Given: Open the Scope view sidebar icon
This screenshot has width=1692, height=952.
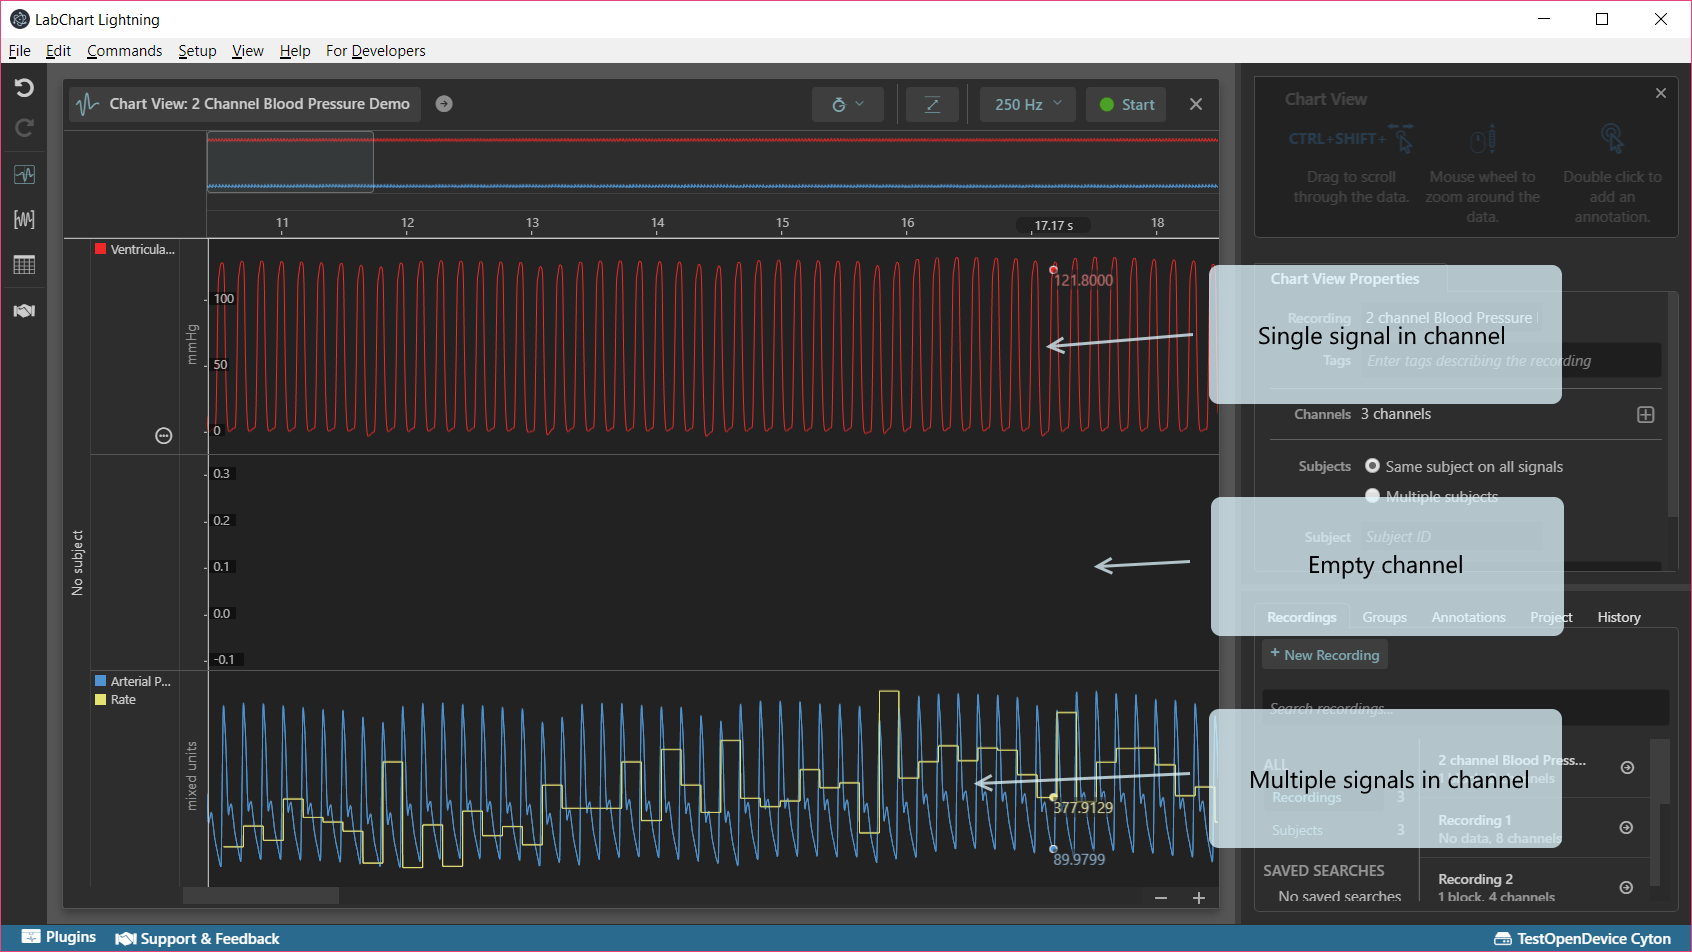Looking at the screenshot, I should [24, 219].
